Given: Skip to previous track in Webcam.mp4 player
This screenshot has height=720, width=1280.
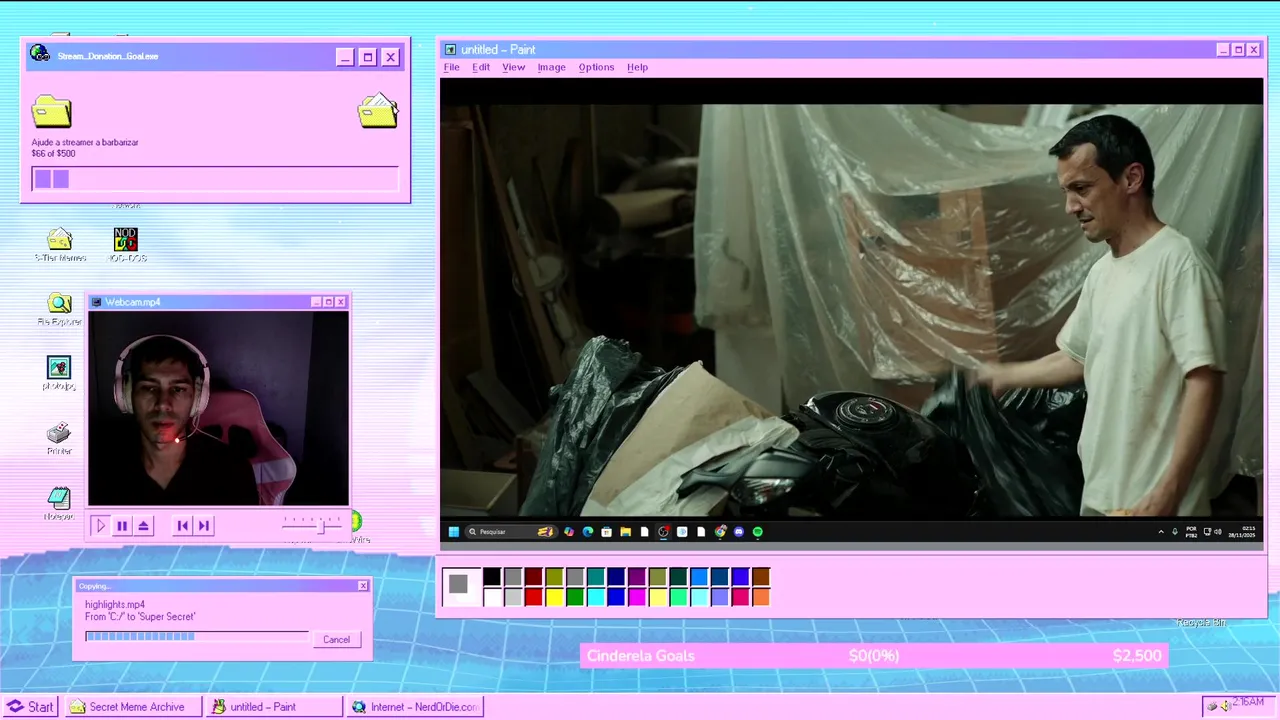Looking at the screenshot, I should pyautogui.click(x=182, y=525).
